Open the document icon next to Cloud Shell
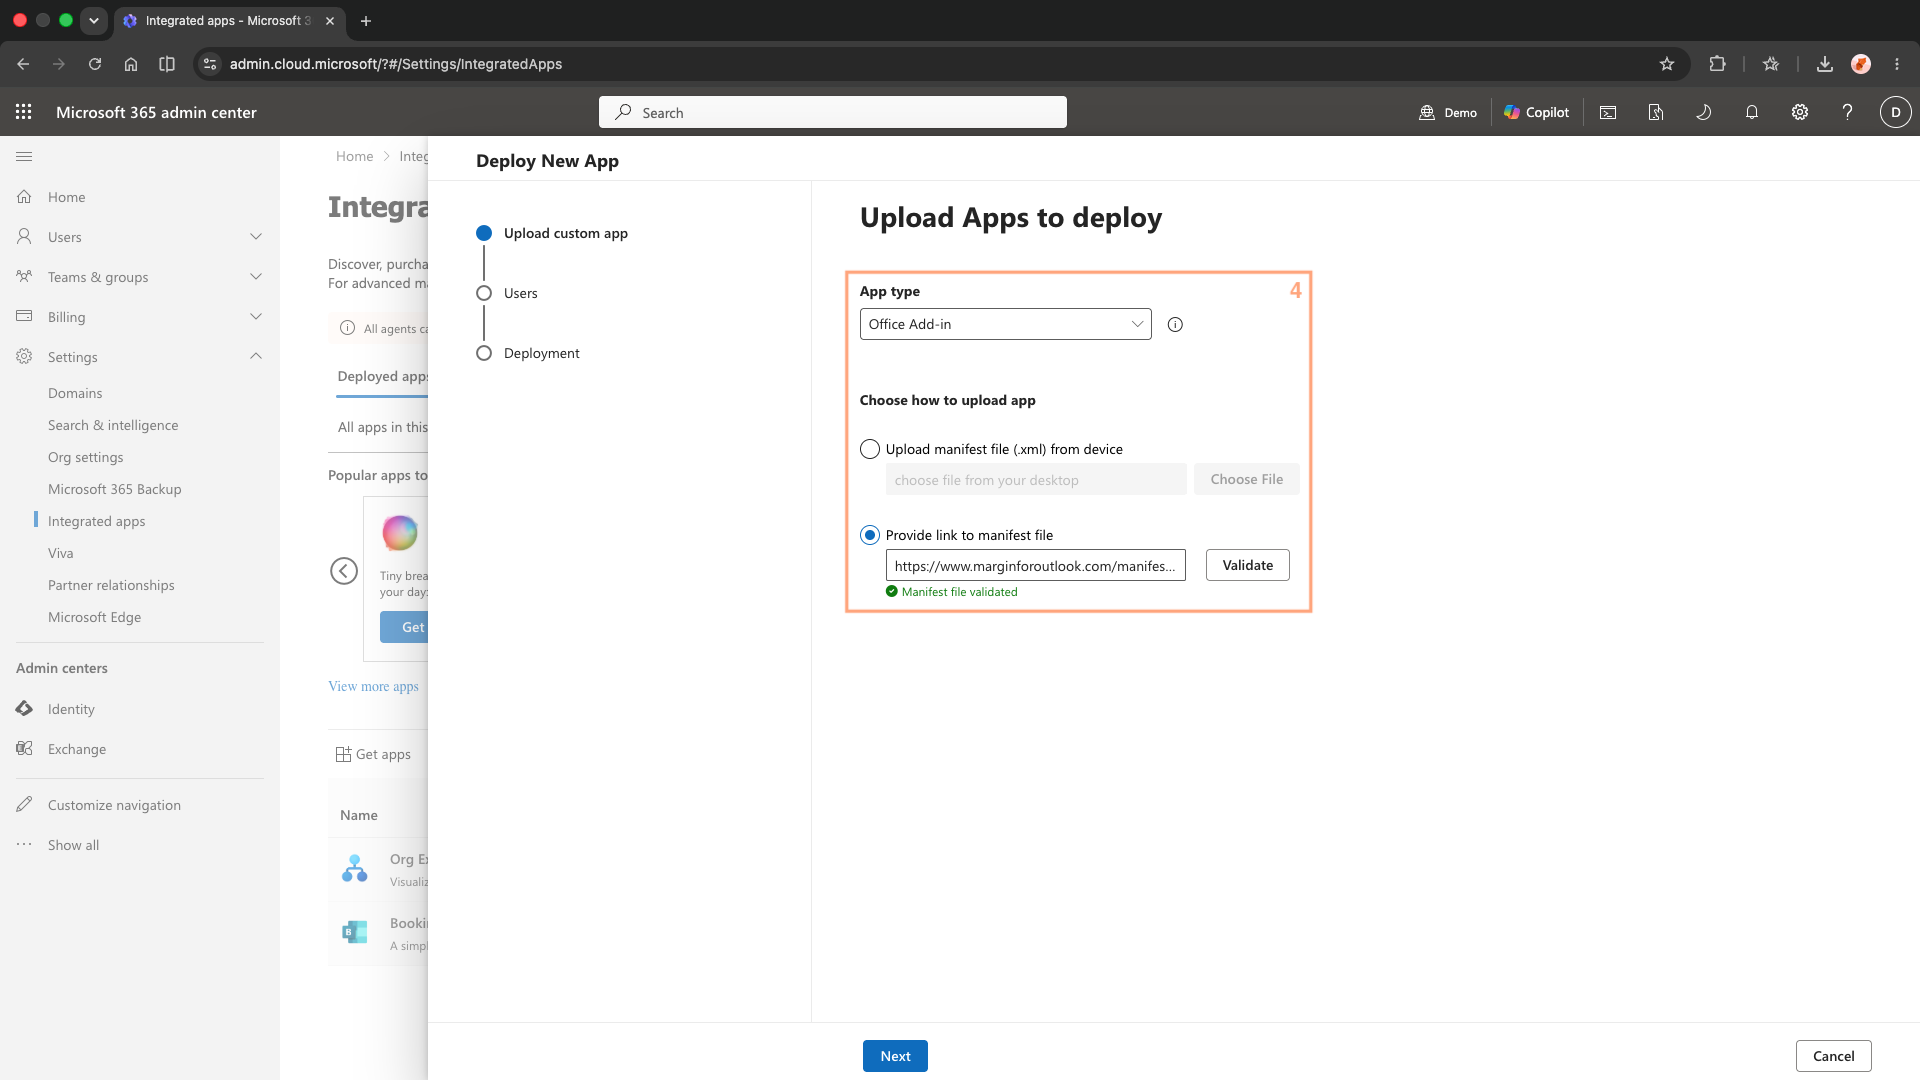This screenshot has width=1920, height=1080. tap(1656, 112)
